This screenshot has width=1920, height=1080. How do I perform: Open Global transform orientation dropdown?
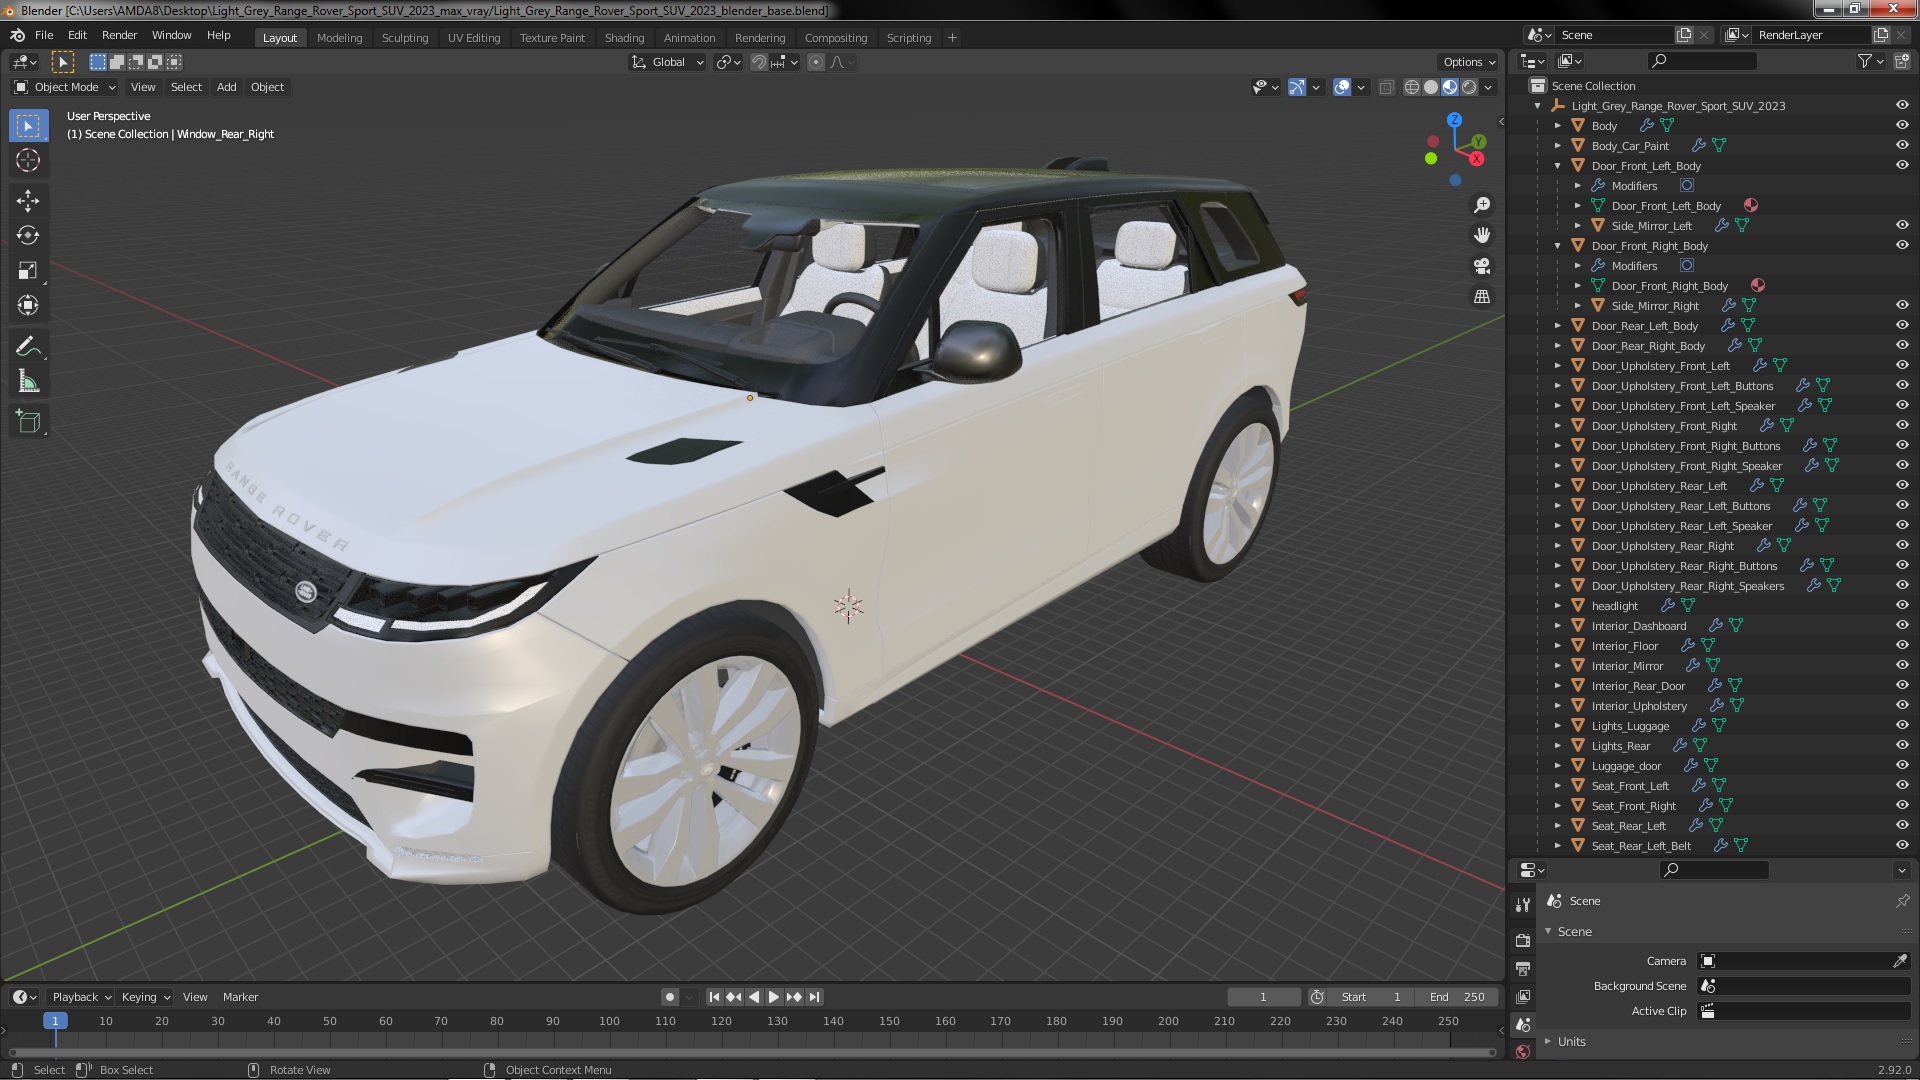pyautogui.click(x=668, y=62)
